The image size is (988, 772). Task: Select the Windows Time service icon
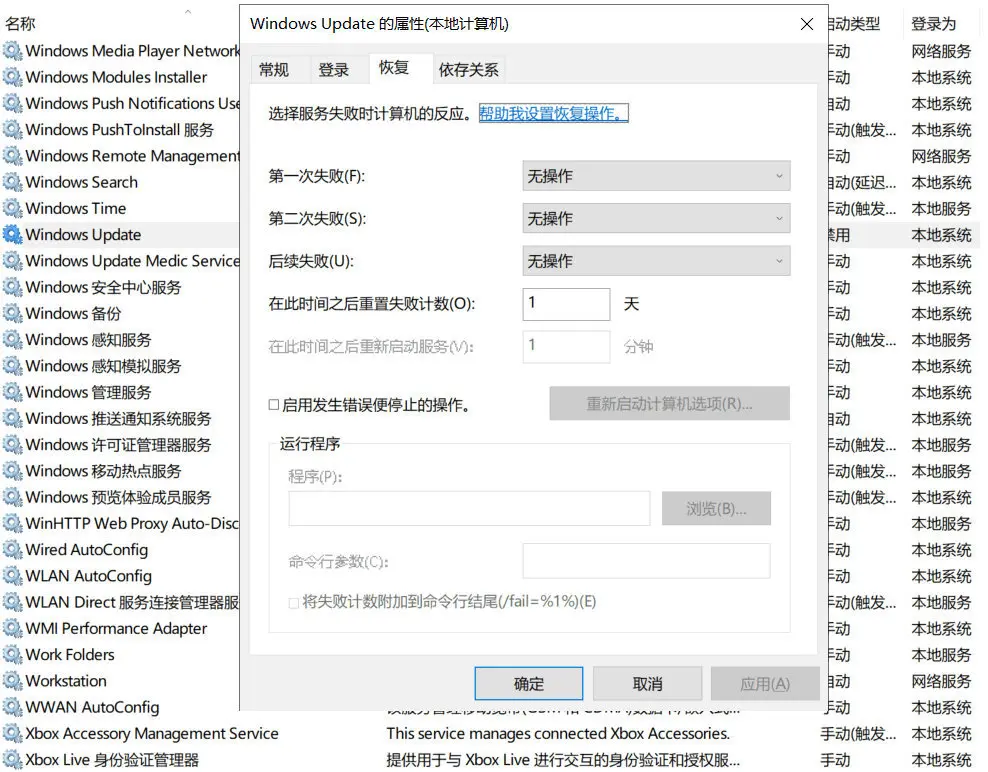coord(12,208)
